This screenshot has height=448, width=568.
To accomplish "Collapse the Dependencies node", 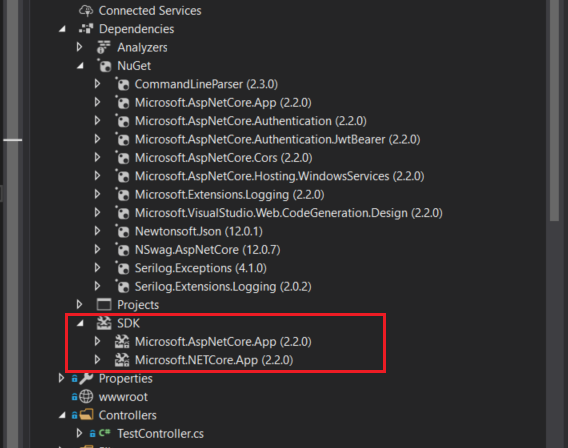I will tap(62, 29).
